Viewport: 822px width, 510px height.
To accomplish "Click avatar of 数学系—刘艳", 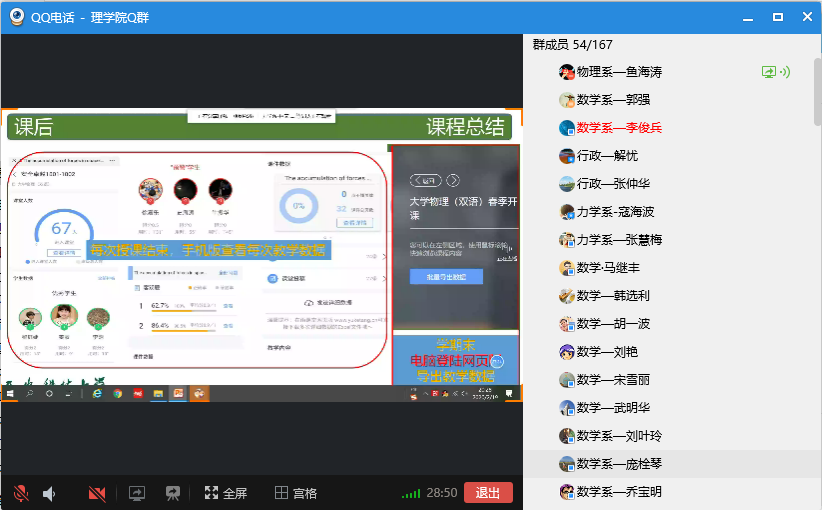I will tap(567, 352).
